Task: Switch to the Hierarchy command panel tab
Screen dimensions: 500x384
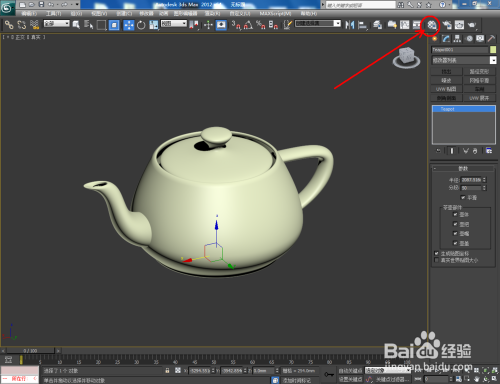Action: coord(457,39)
